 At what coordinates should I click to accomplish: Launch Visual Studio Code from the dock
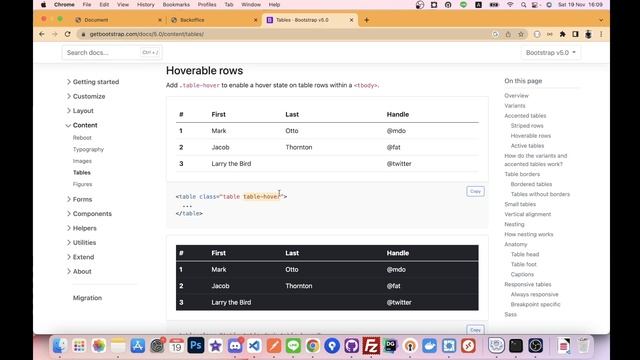click(x=254, y=346)
